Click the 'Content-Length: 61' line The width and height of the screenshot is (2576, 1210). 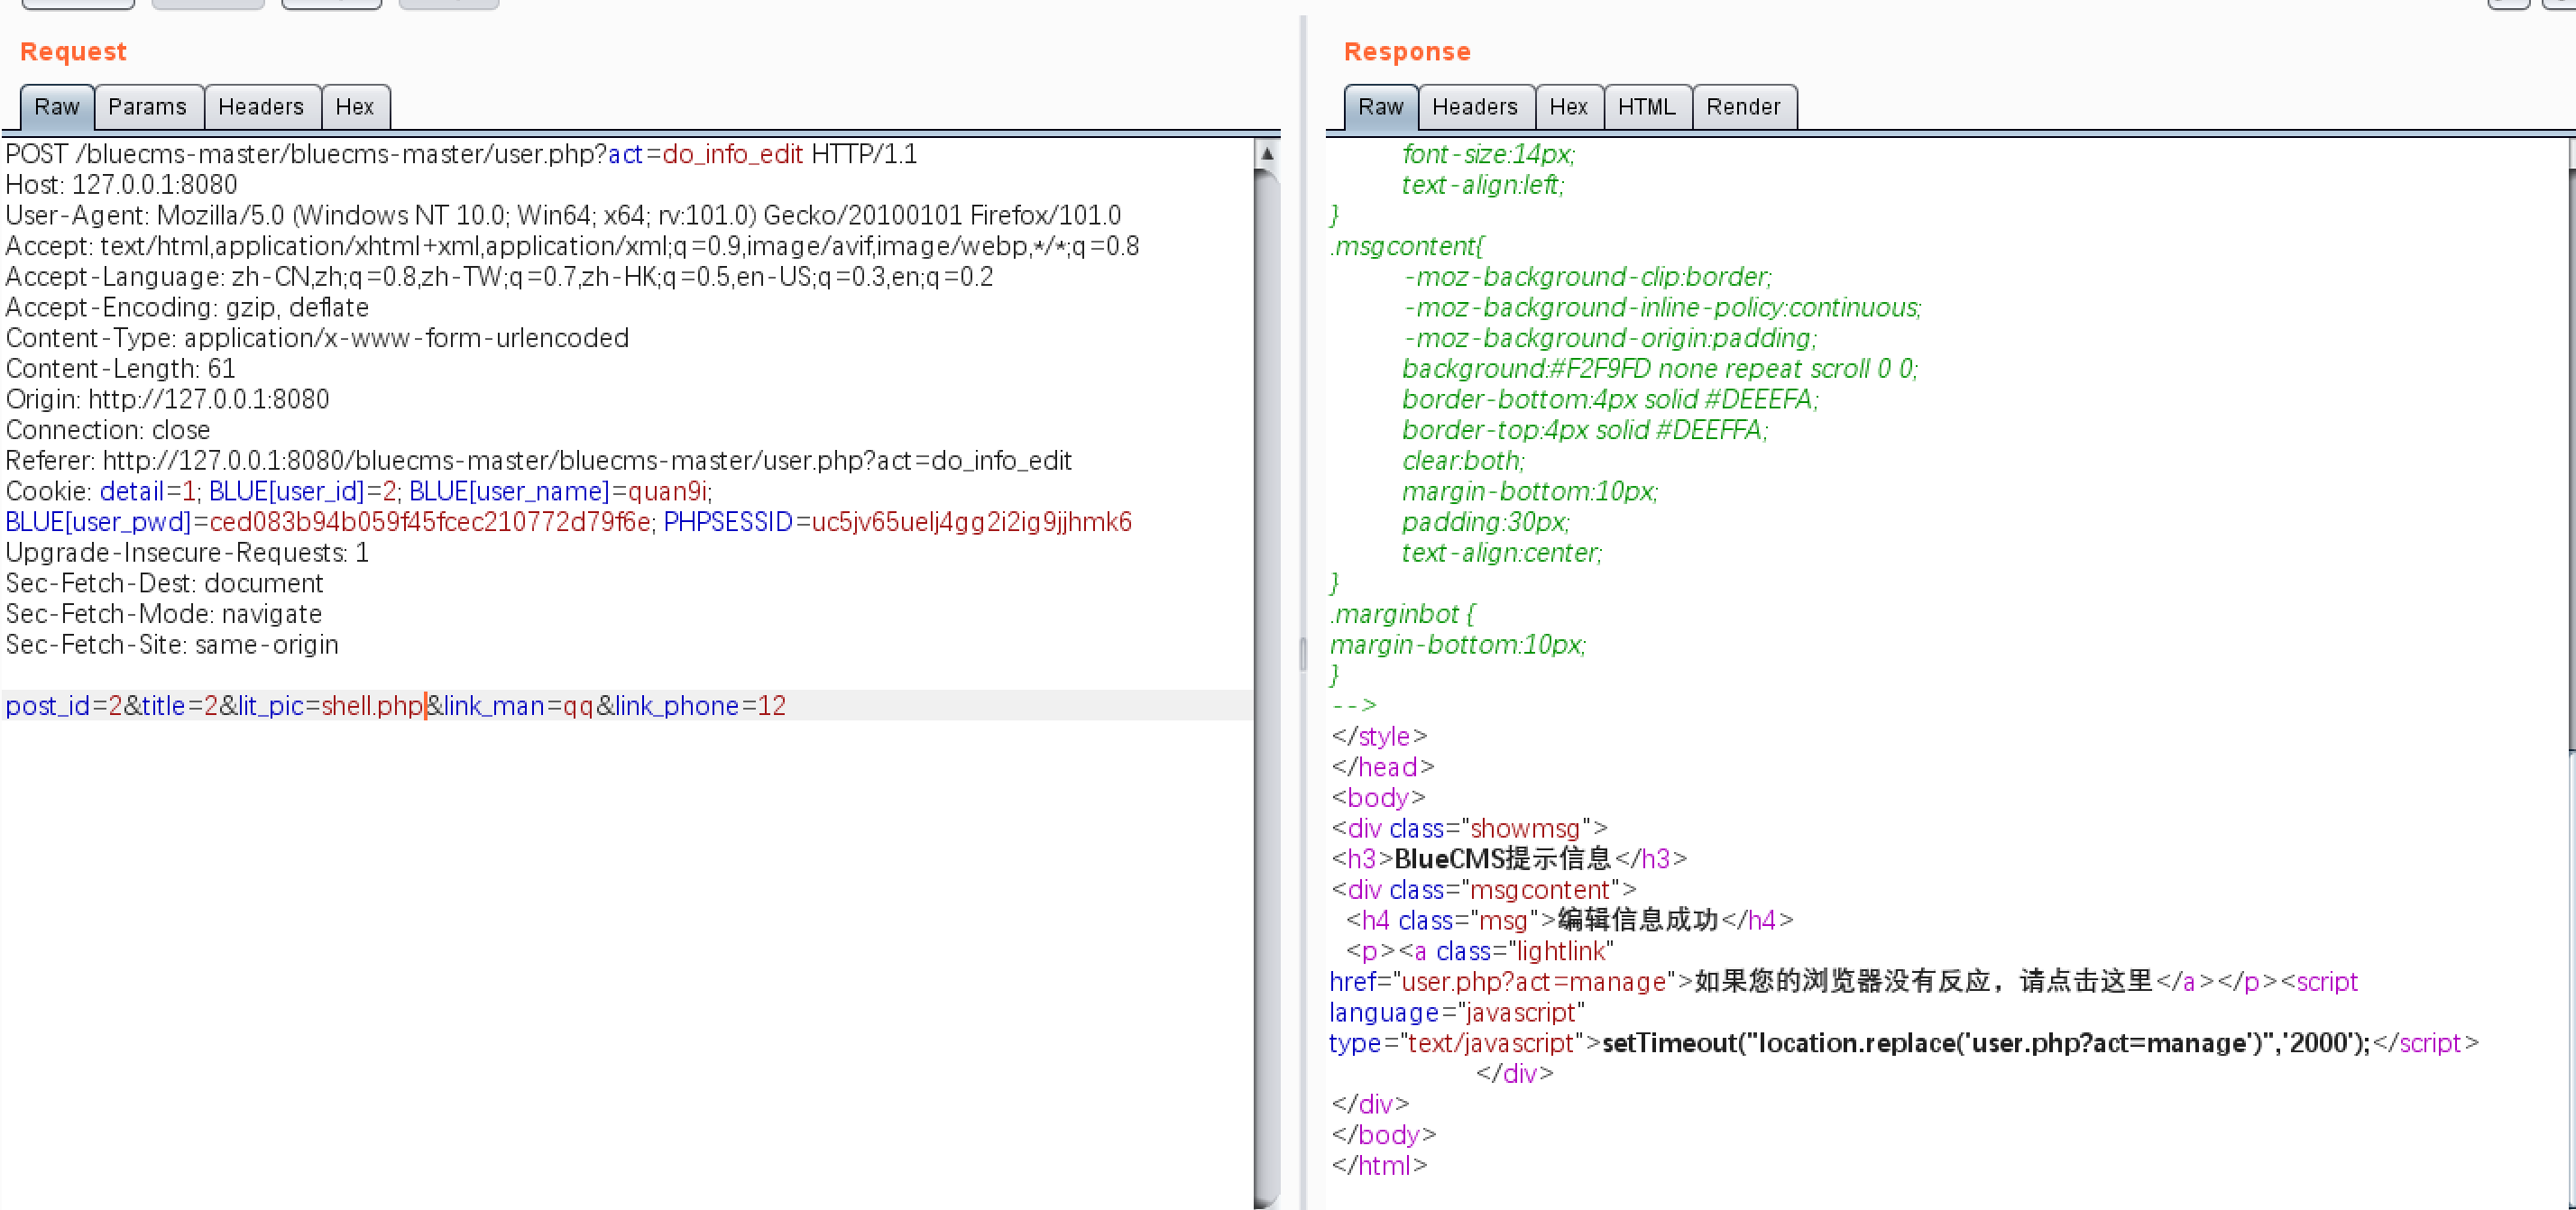(x=121, y=369)
